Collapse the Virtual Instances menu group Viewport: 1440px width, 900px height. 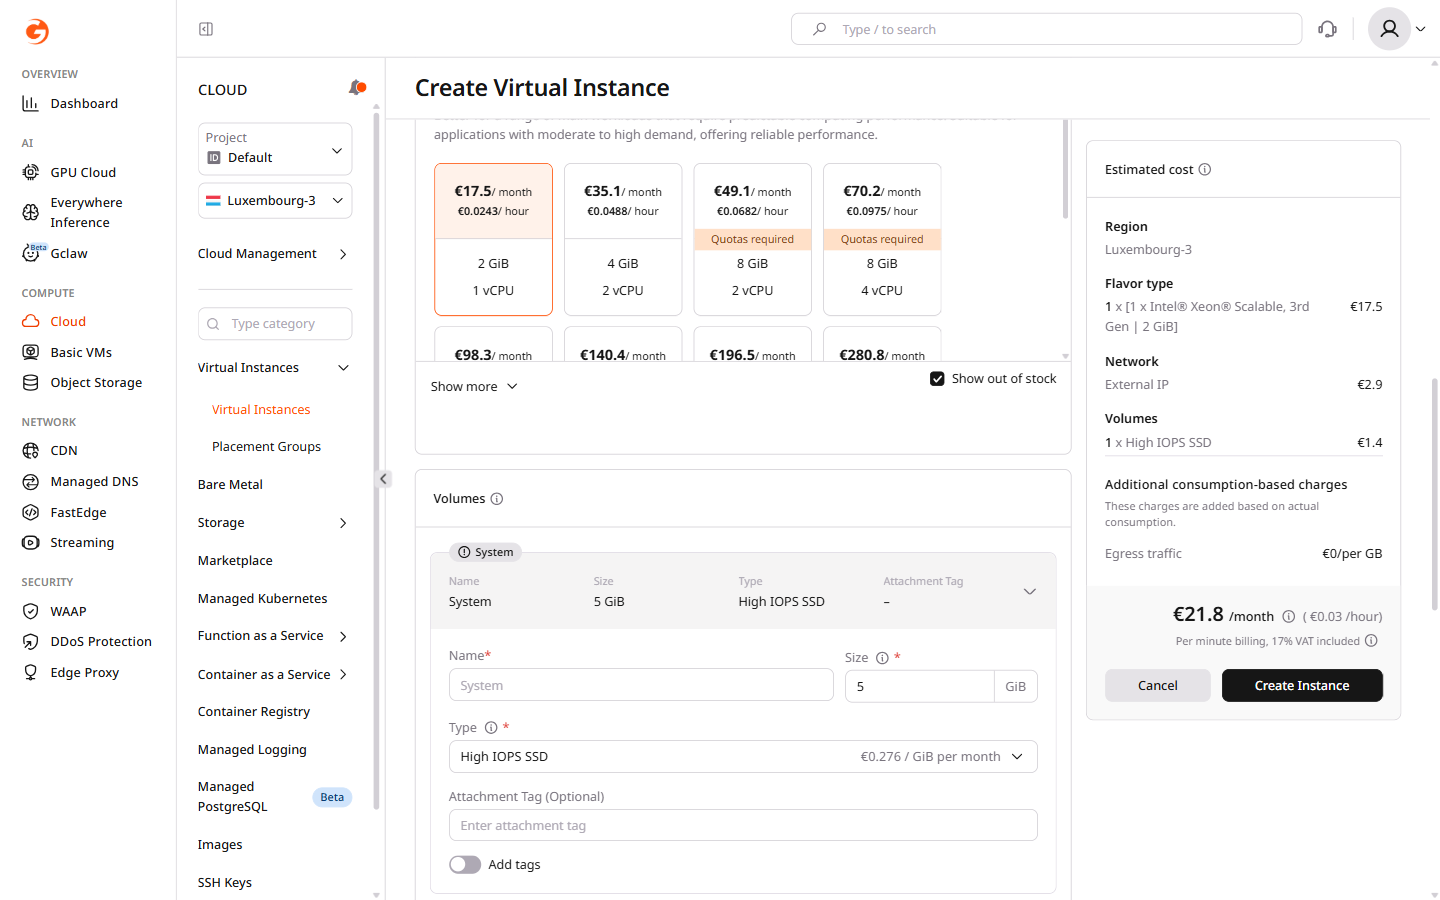275,368
